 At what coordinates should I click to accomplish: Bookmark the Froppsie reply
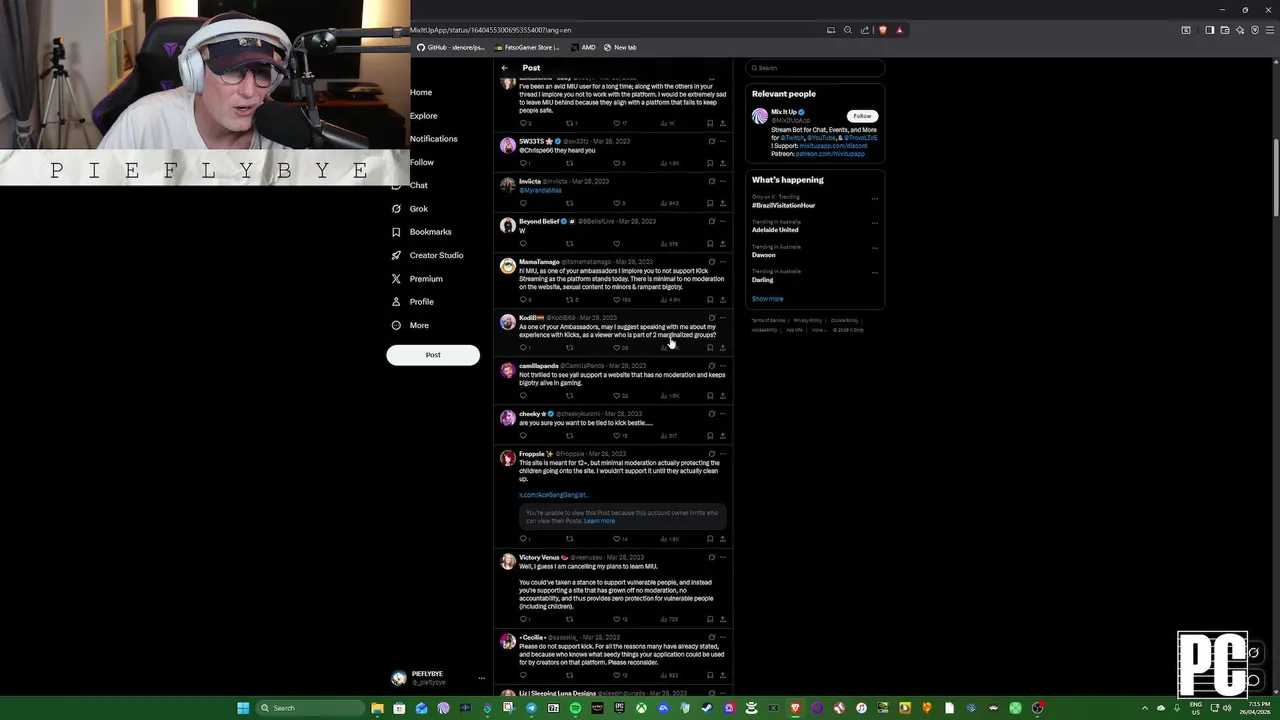710,539
